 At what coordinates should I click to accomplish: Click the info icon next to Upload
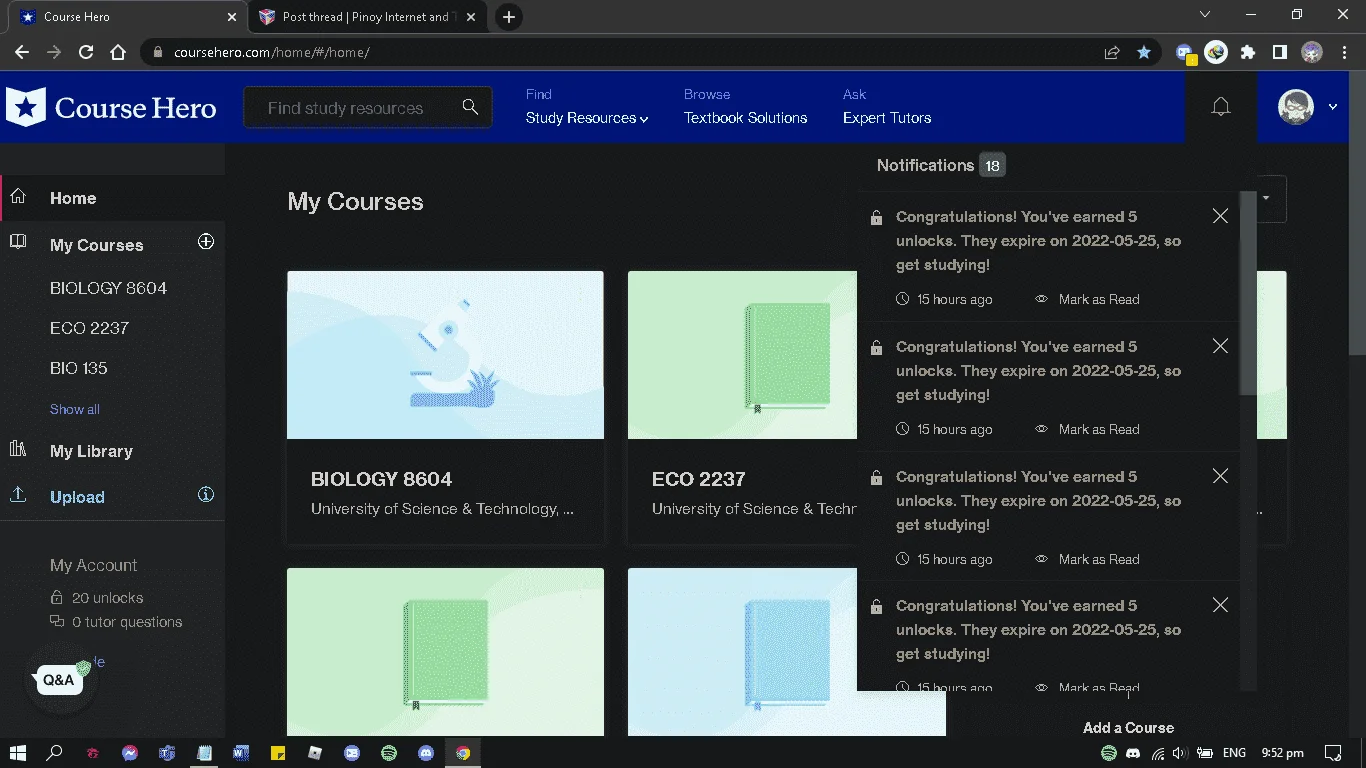(x=206, y=494)
